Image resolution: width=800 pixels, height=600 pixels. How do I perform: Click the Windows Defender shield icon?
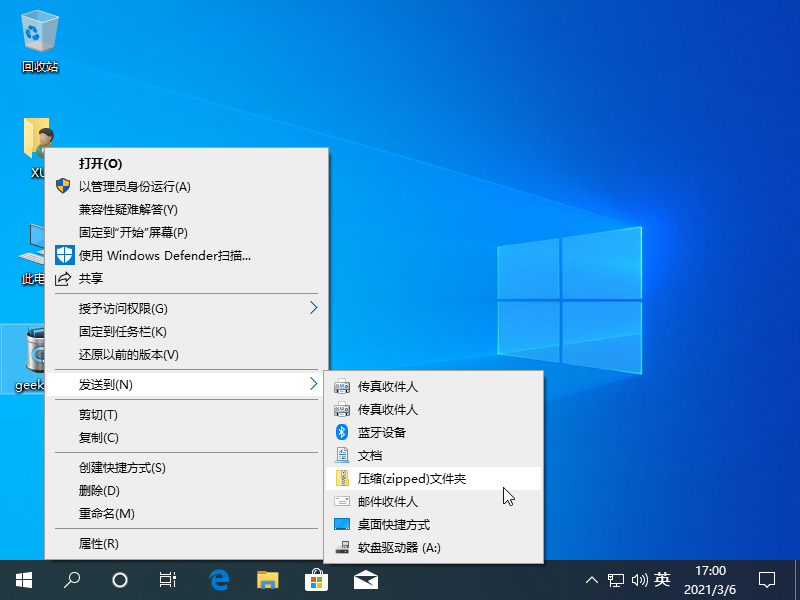tap(64, 255)
